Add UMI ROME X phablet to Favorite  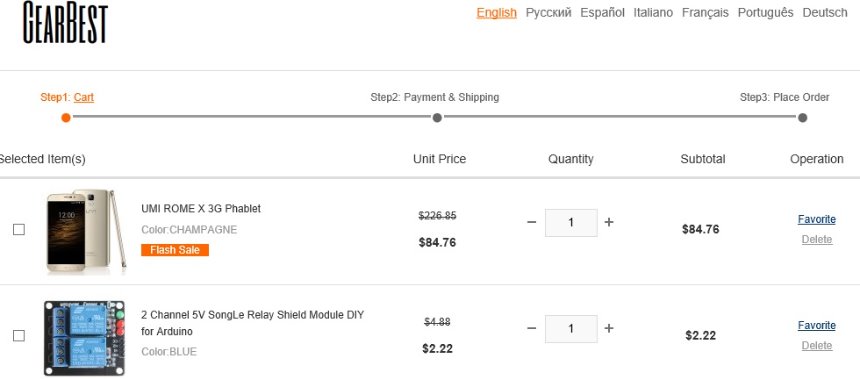click(x=817, y=219)
